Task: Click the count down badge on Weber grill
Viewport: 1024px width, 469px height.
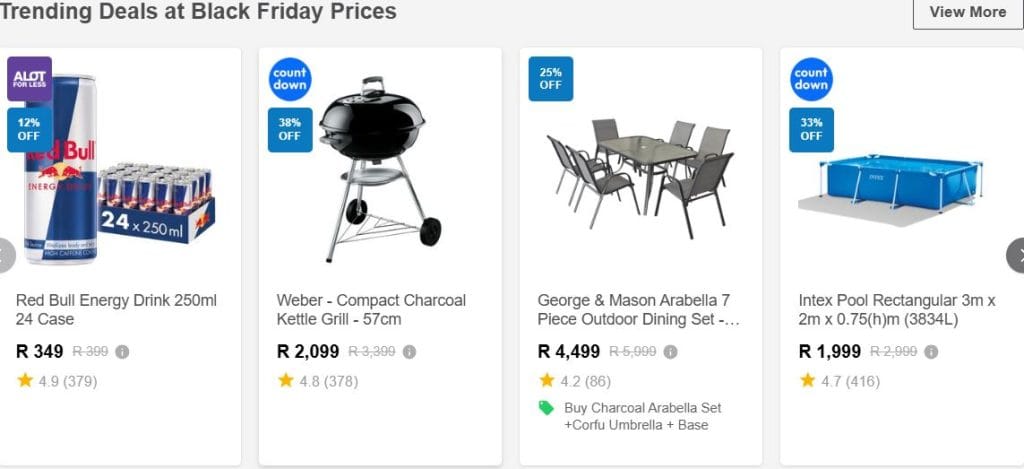Action: click(x=290, y=80)
